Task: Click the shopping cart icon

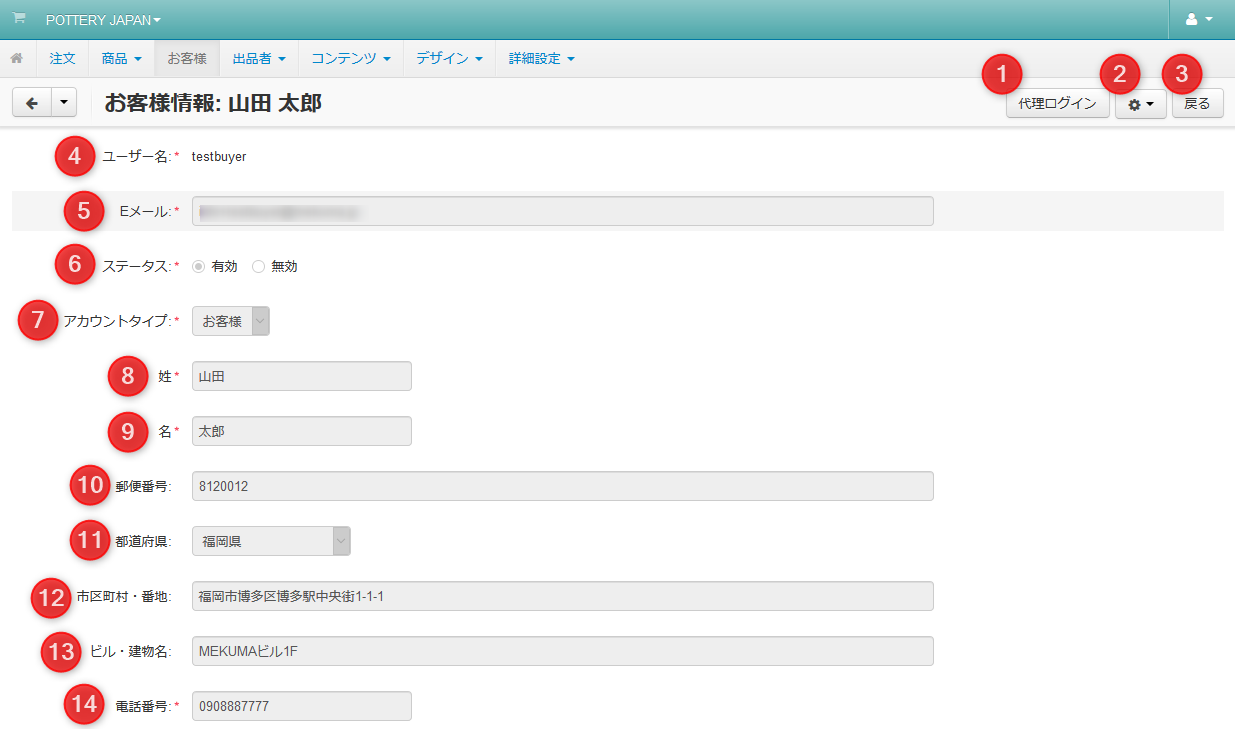Action: 19,20
